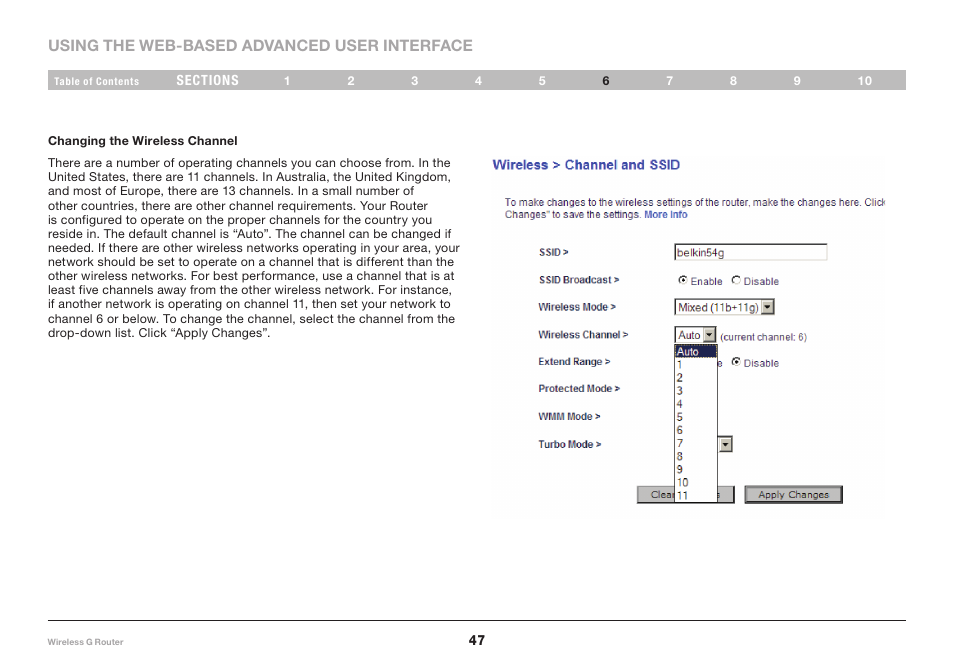Open the Table of Contents link
Viewport: 954px width, 668px height.
coord(96,81)
